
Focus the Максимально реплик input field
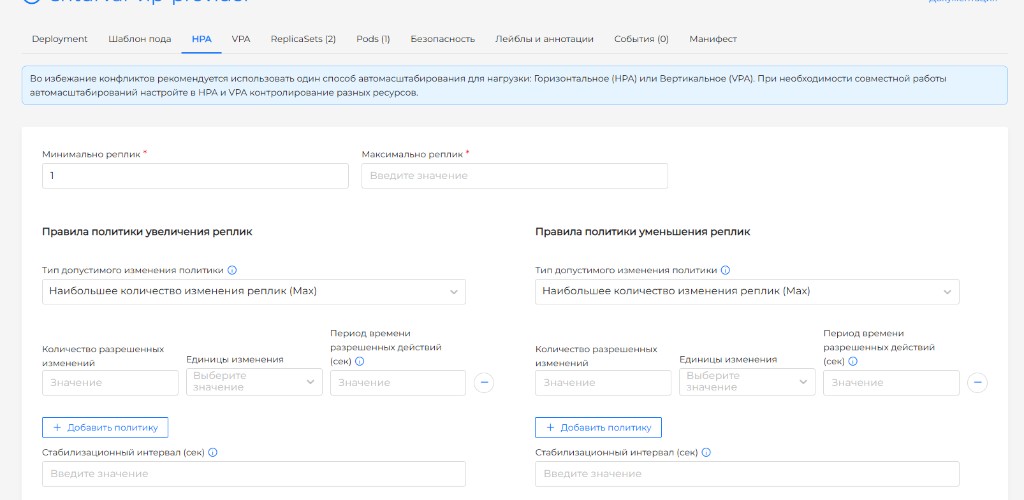[515, 176]
